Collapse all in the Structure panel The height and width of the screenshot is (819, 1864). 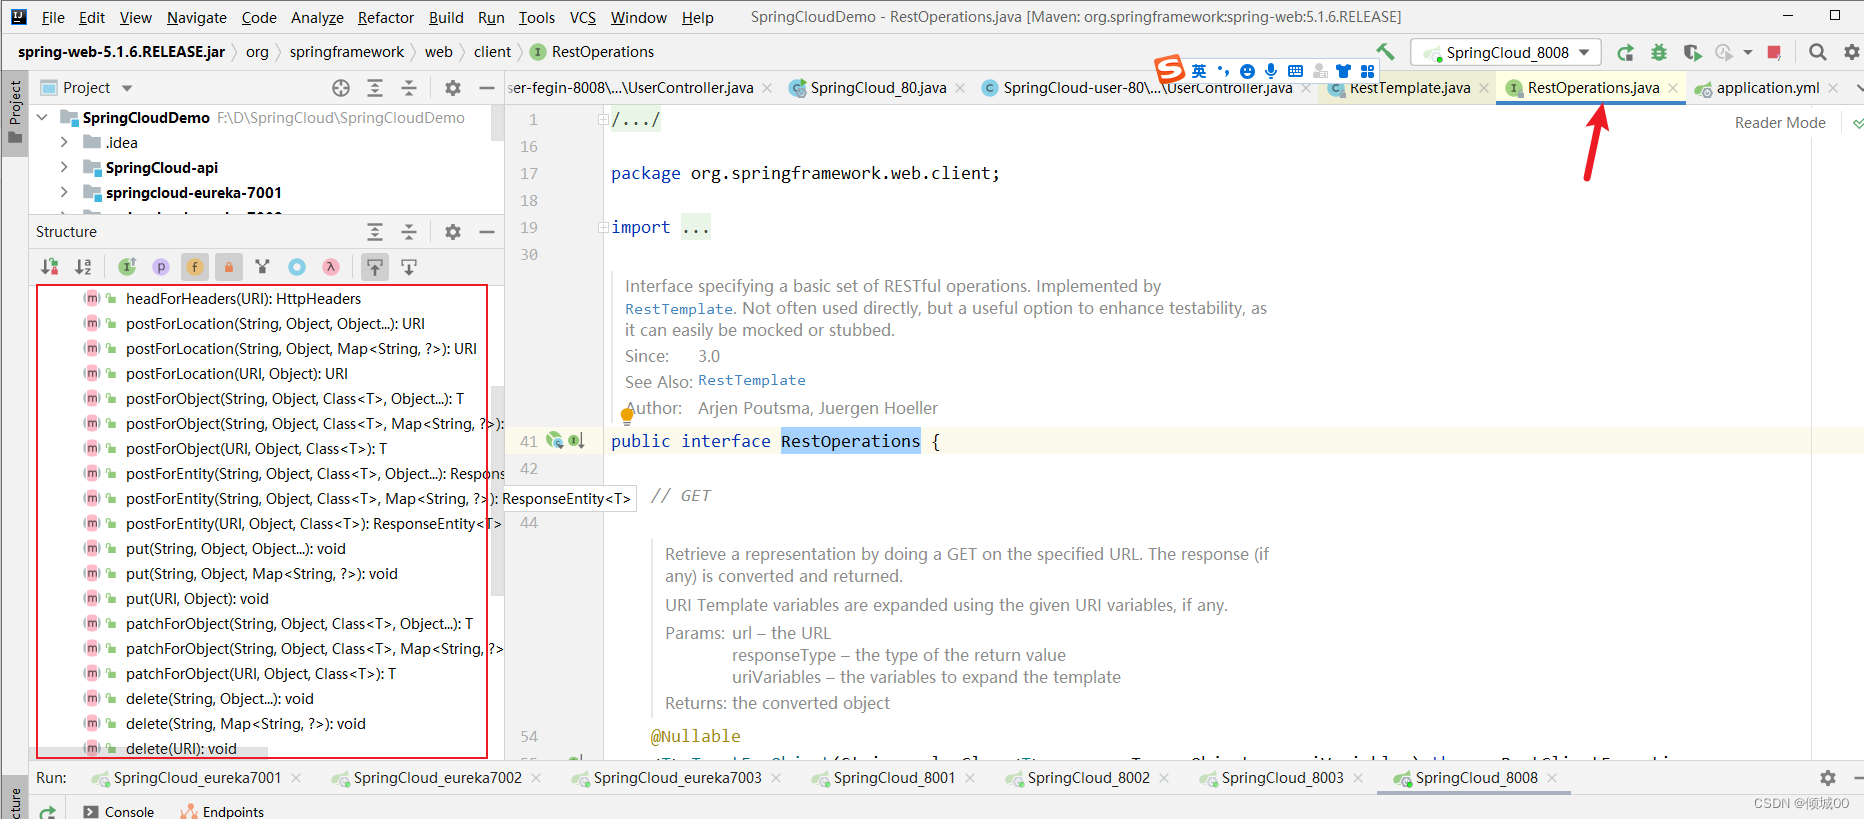tap(409, 232)
